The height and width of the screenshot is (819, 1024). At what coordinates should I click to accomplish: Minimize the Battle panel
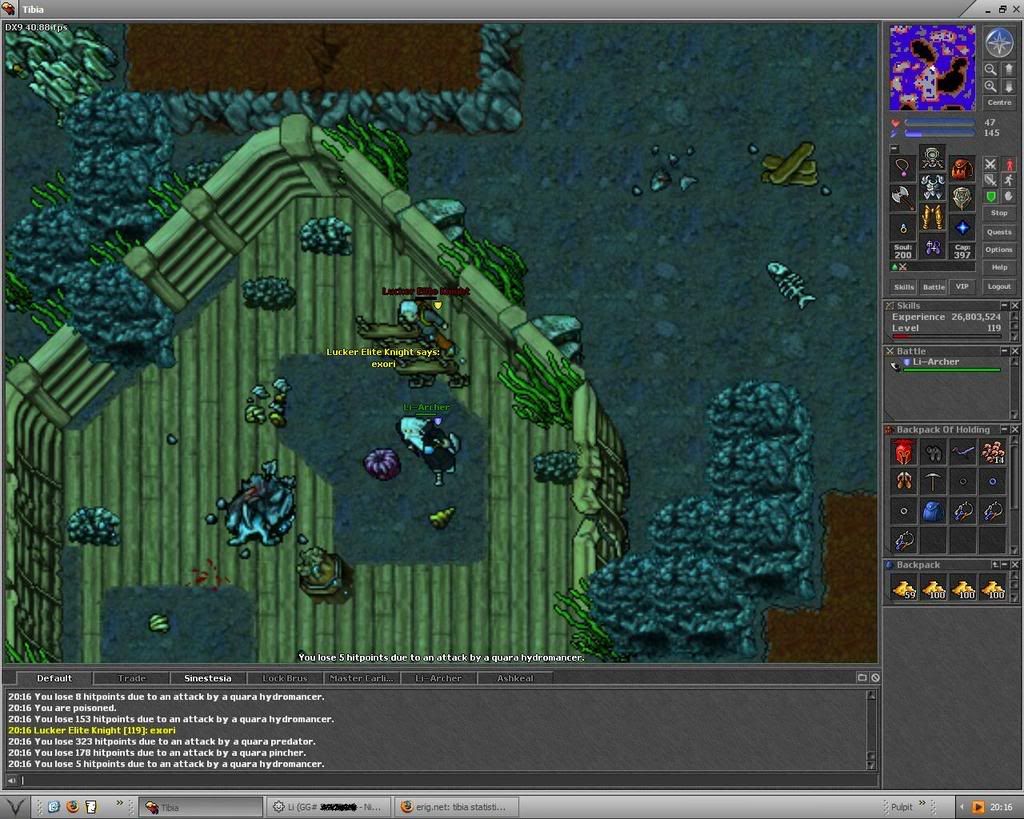(x=1004, y=351)
